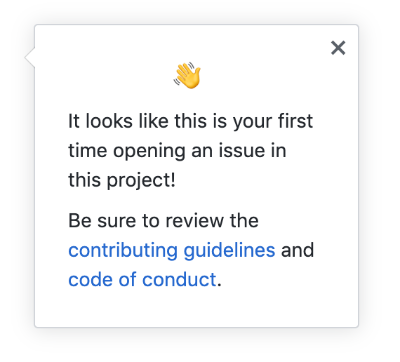Screen dimensions: 400x362
Task: Click the word 'and' after guidelines link
Action: pyautogui.click(x=297, y=250)
